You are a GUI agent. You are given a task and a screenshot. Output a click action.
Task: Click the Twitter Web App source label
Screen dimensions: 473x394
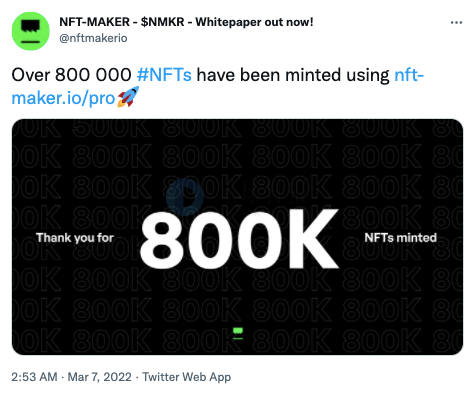187,377
